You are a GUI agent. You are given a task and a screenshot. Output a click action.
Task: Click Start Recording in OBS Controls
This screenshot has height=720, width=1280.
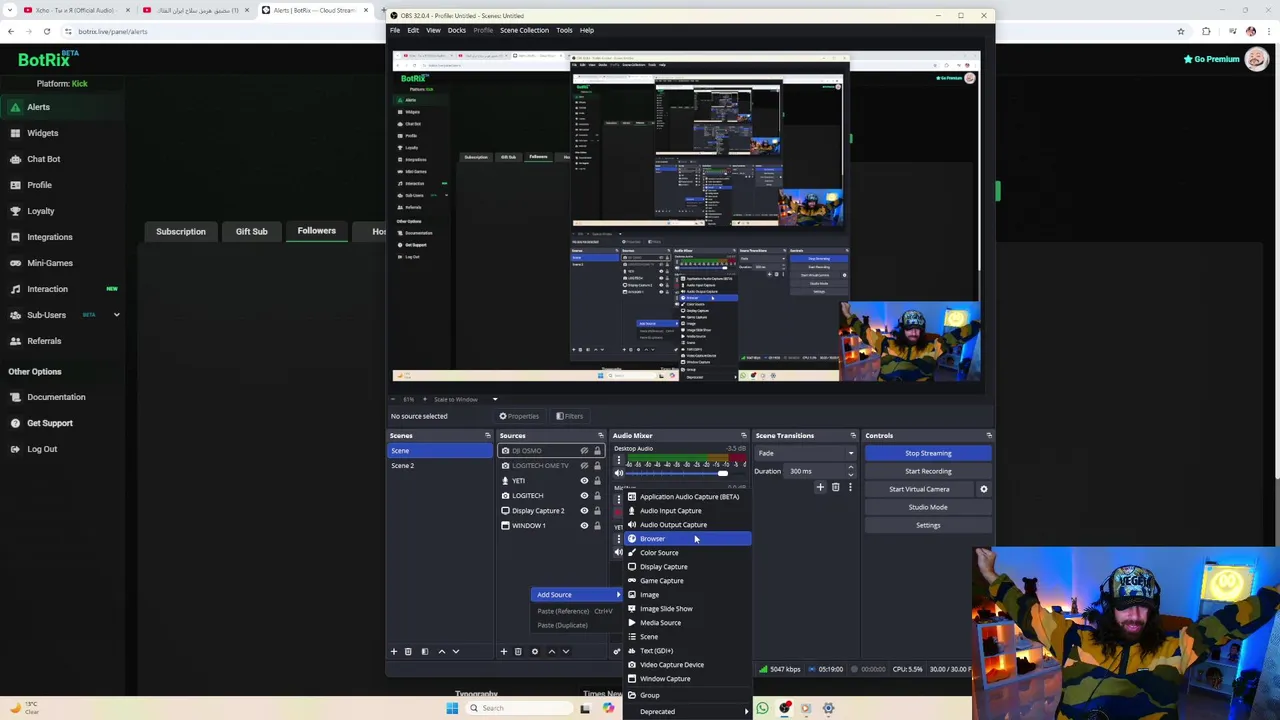point(928,471)
